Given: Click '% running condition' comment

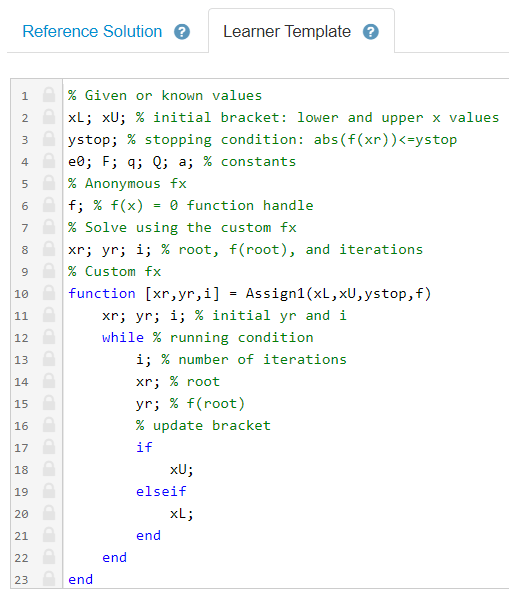Looking at the screenshot, I should click(233, 338).
